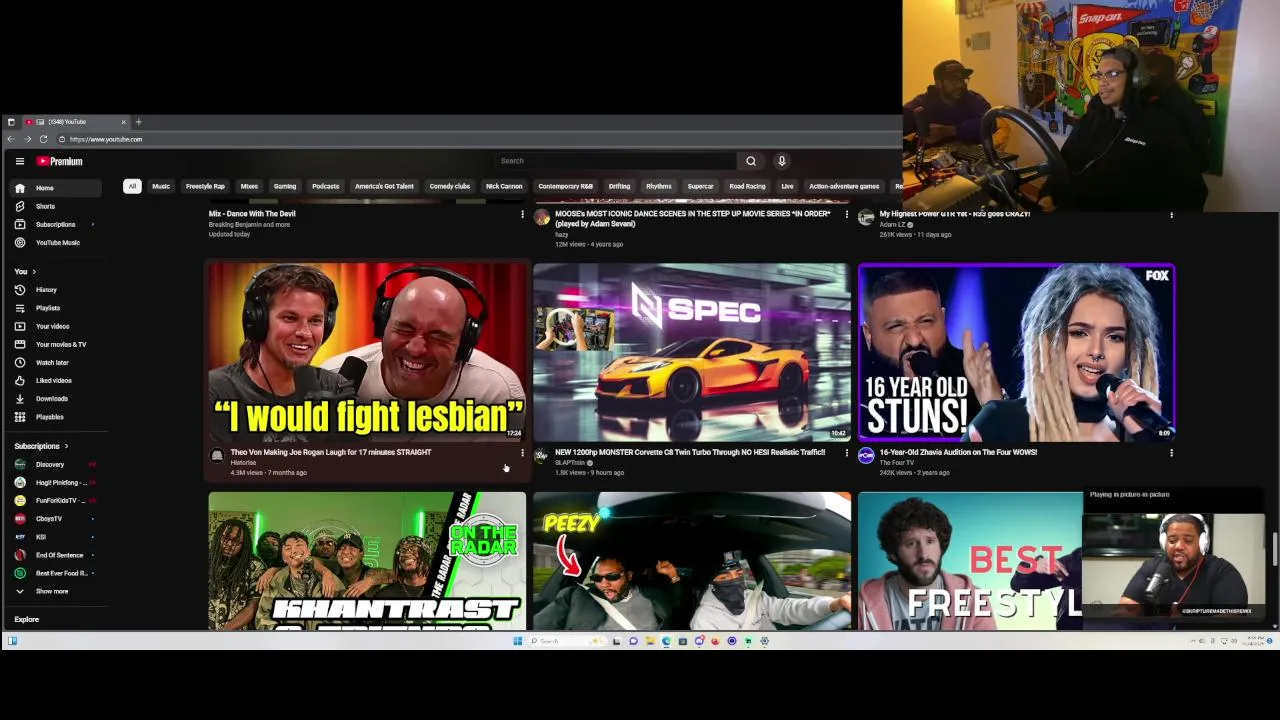Select the Action-adventure games chip
This screenshot has height=720, width=1280.
tap(844, 186)
